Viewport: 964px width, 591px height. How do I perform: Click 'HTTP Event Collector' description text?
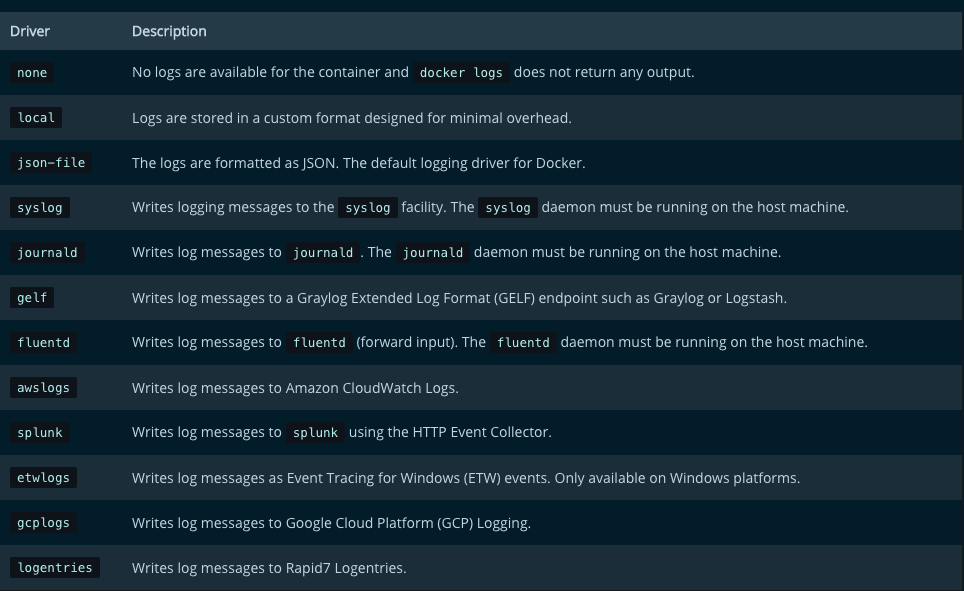[481, 432]
